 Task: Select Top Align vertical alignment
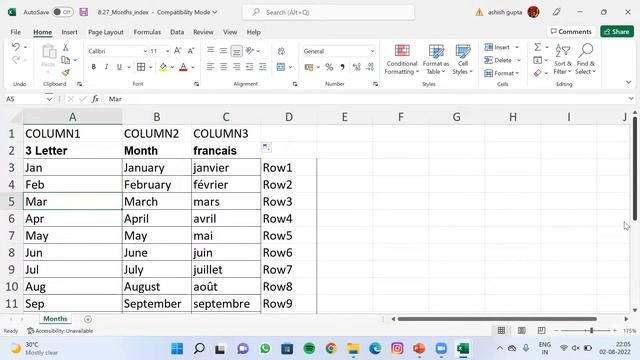210,51
